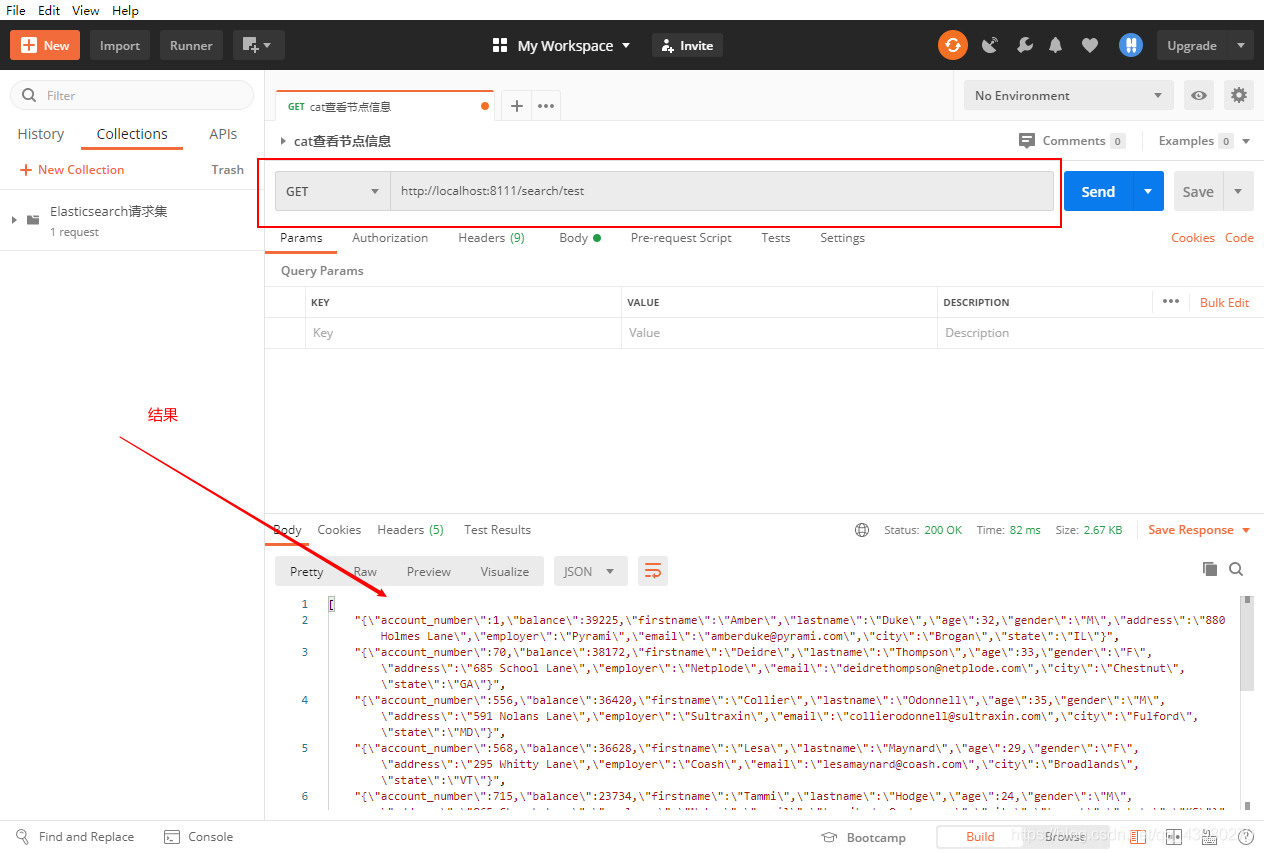Viewport: 1264px width, 853px height.
Task: Click the network globe icon near Status
Action: [862, 530]
